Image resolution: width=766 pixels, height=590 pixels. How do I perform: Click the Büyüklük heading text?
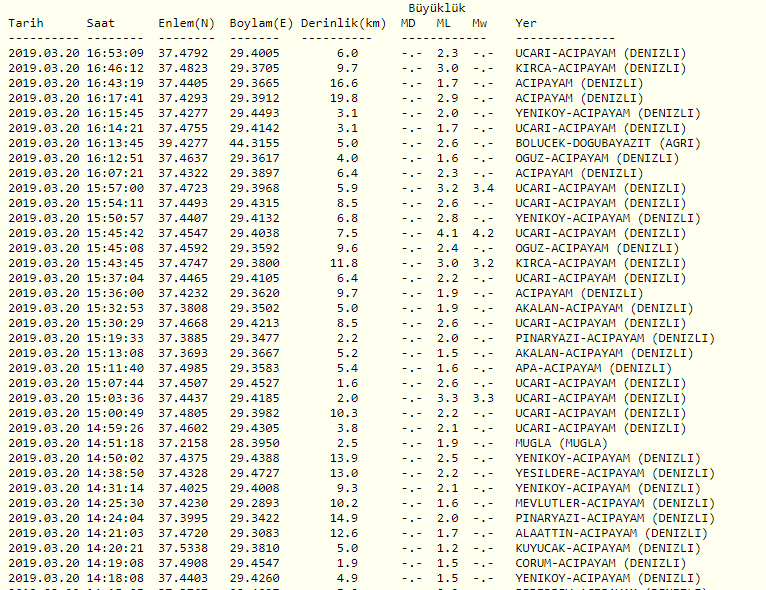(437, 8)
